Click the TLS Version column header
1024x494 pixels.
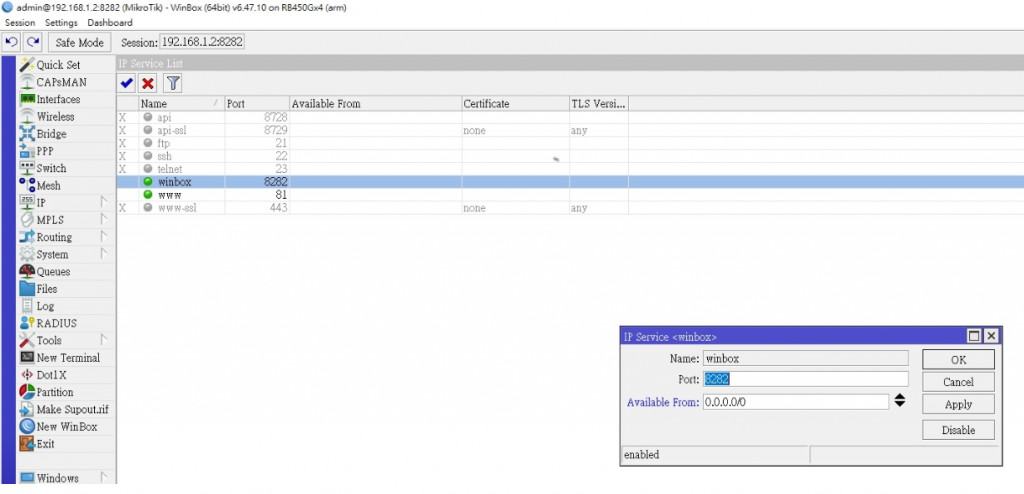click(599, 103)
